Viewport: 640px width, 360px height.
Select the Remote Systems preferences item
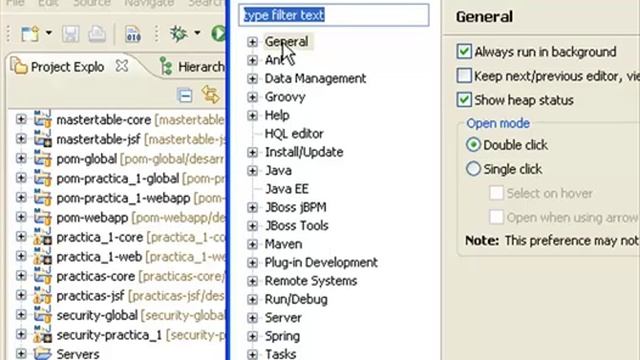coord(311,280)
